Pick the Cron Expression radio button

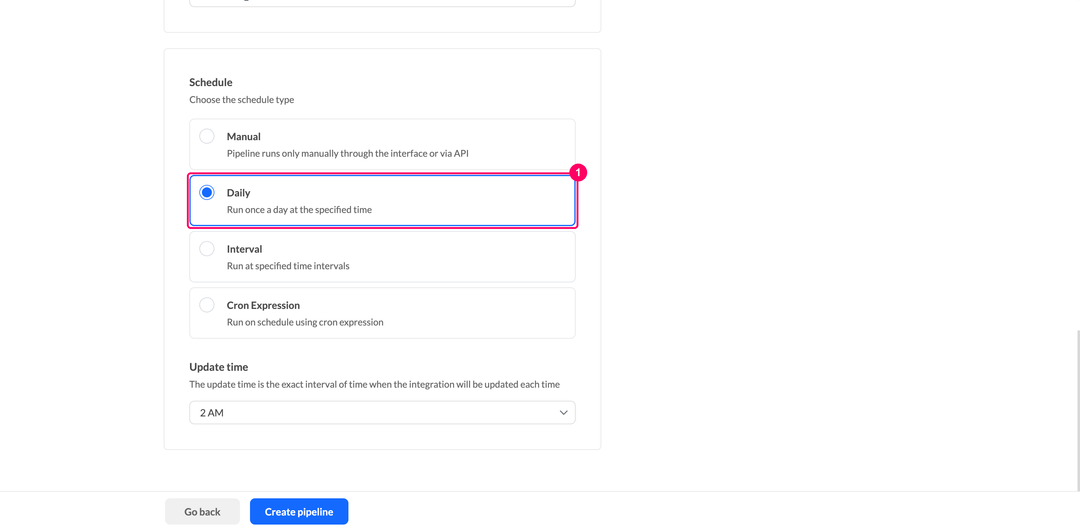point(207,305)
